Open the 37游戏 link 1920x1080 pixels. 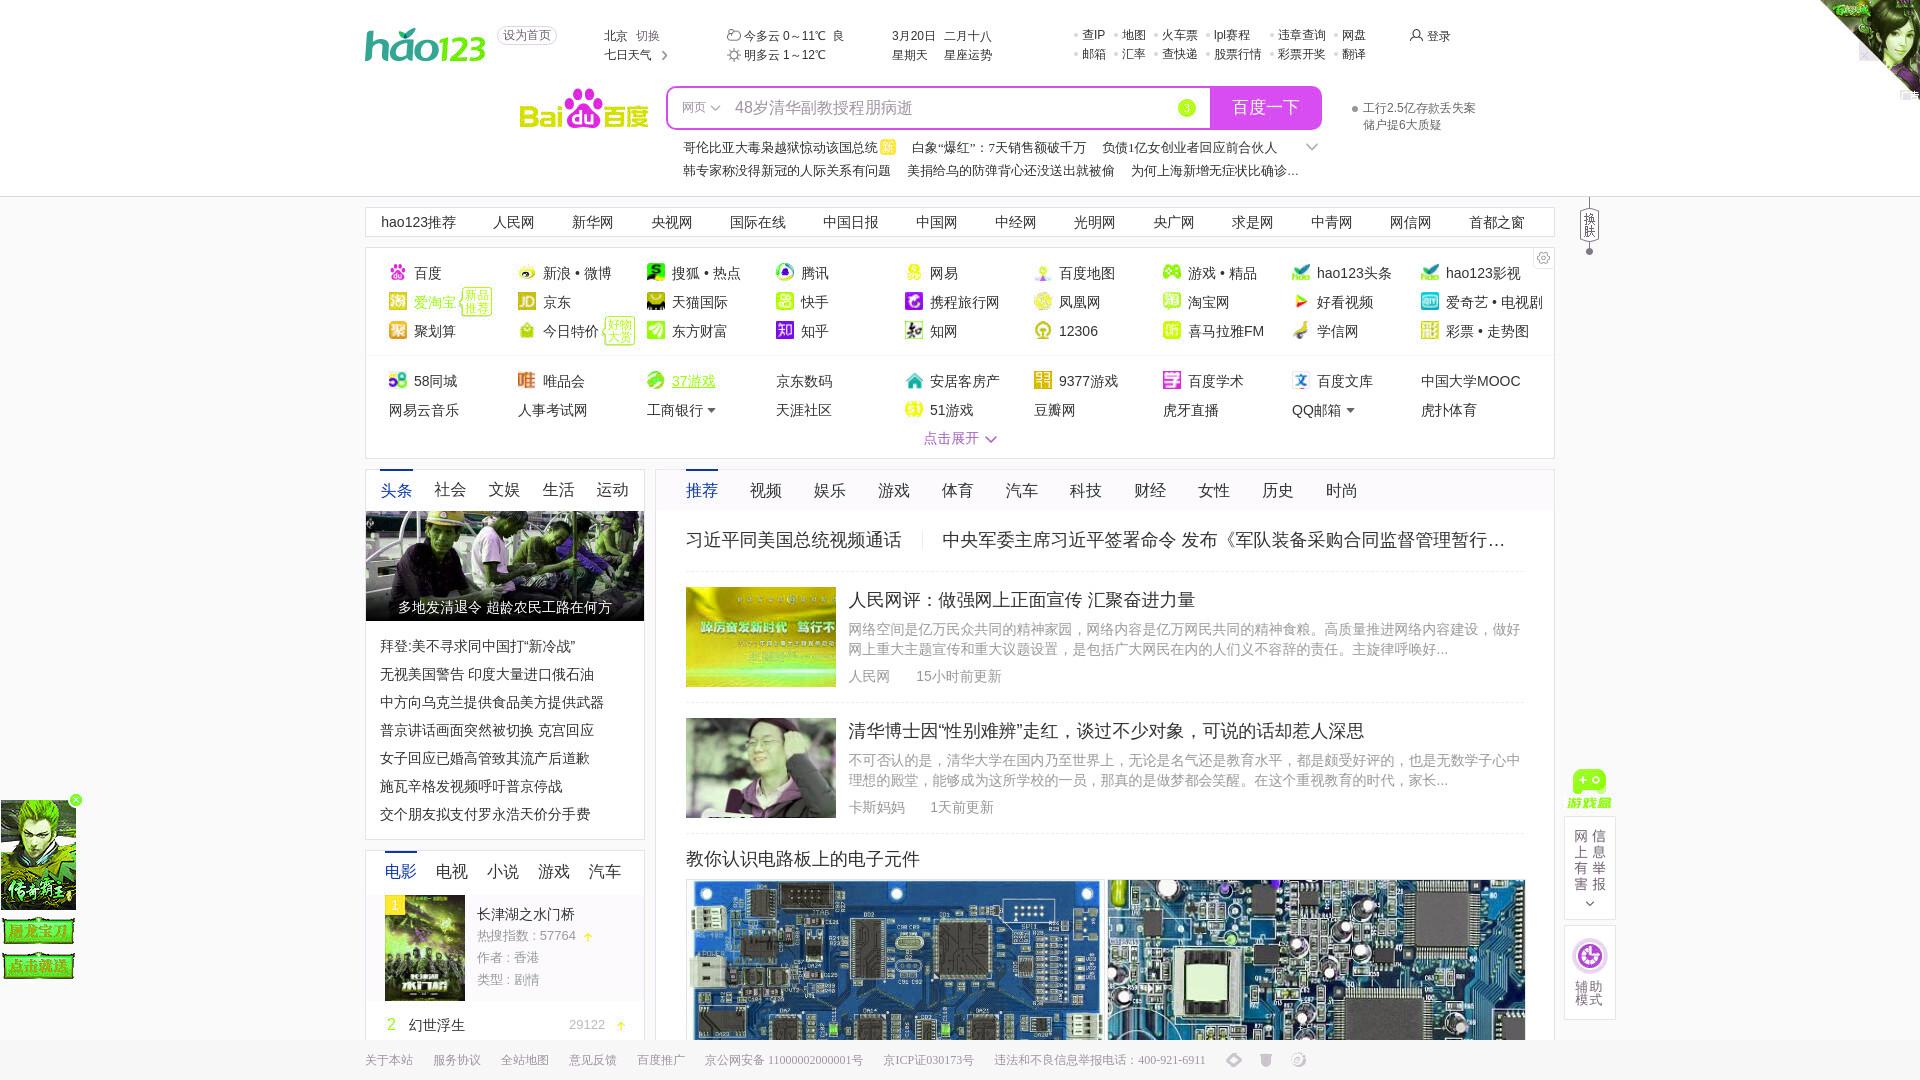pos(694,380)
